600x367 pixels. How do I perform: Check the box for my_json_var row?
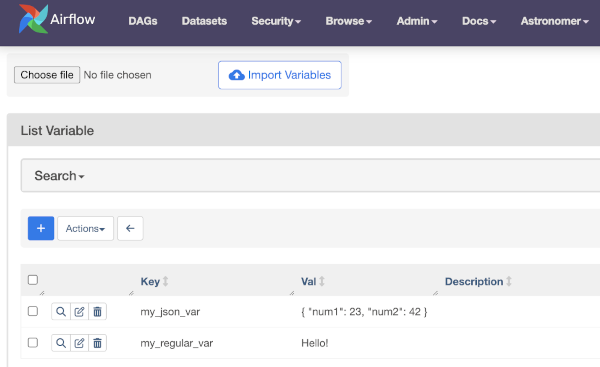coord(33,311)
